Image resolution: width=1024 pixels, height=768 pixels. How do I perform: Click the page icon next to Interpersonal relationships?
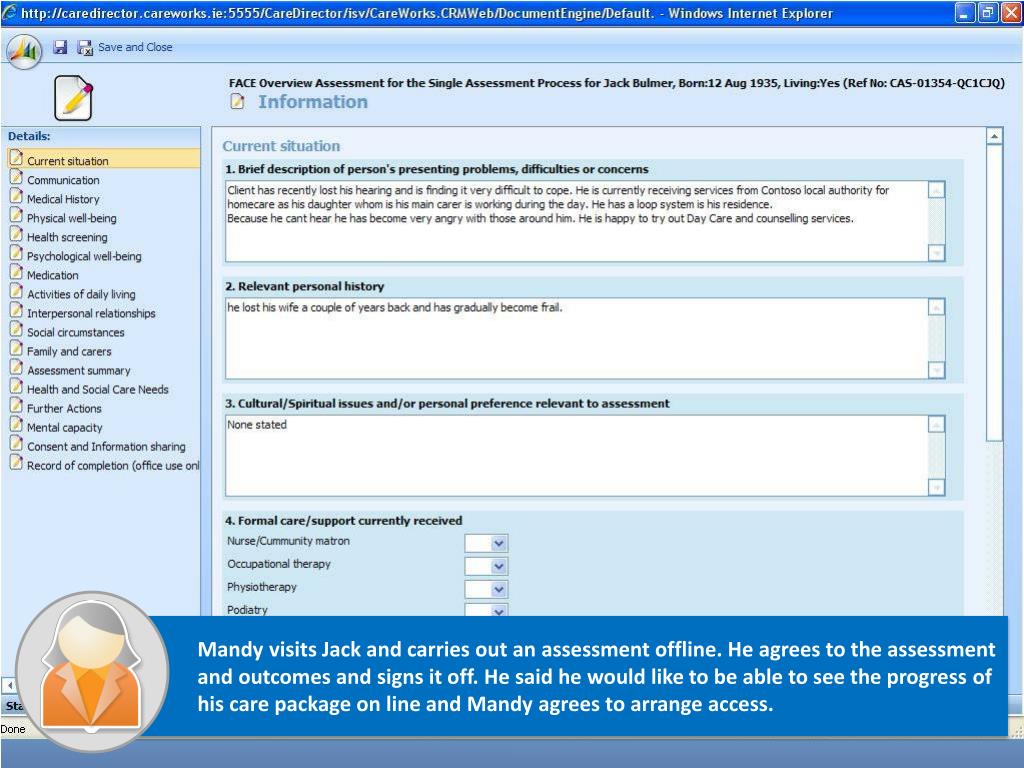[x=16, y=310]
